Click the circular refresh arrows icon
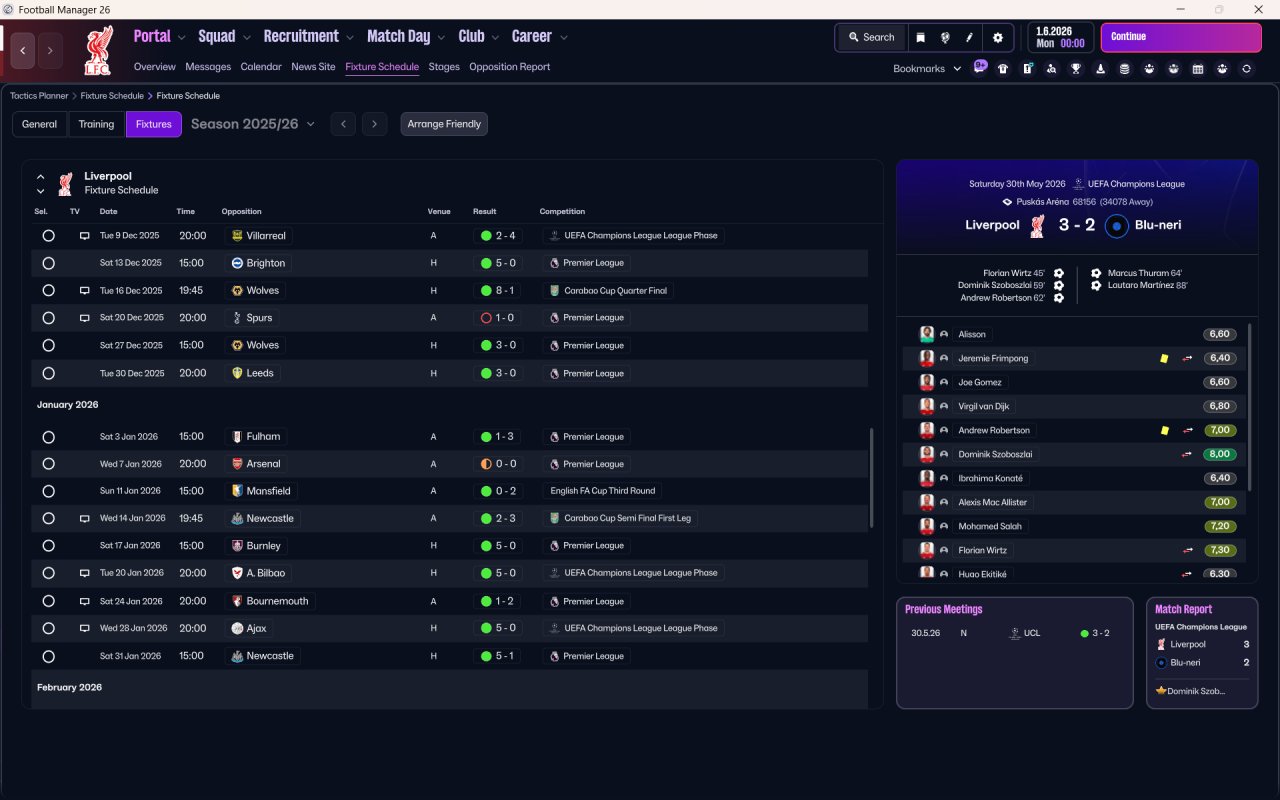Image resolution: width=1280 pixels, height=800 pixels. [1246, 69]
